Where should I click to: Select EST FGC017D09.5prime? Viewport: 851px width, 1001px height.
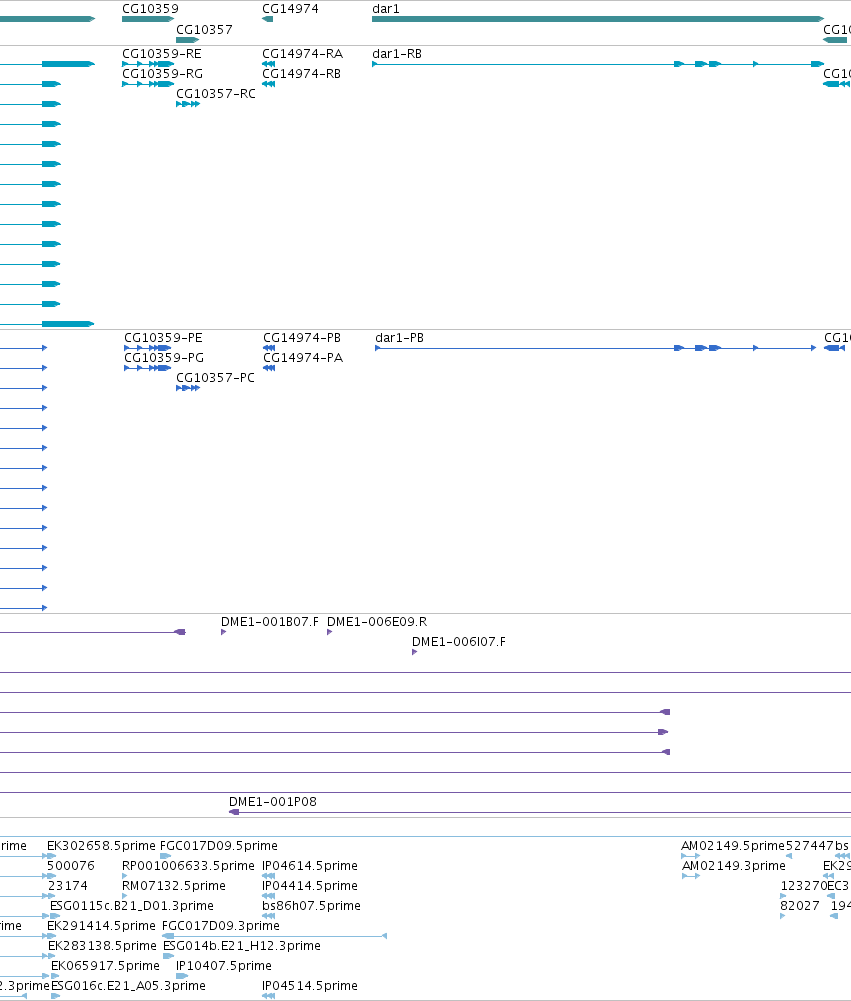coord(219,846)
